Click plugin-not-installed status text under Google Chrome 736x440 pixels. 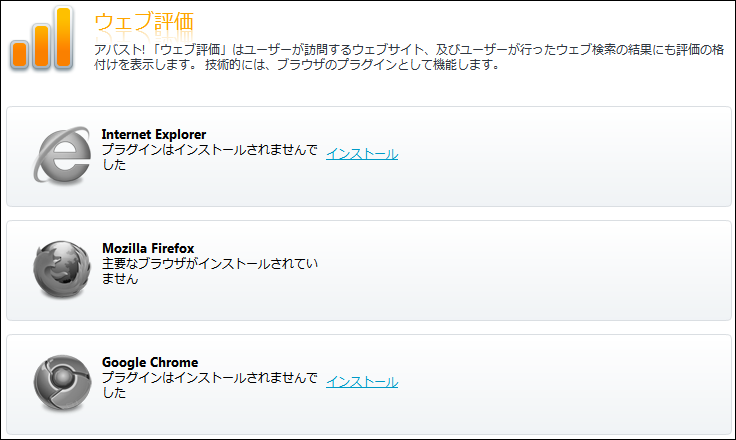(x=209, y=378)
